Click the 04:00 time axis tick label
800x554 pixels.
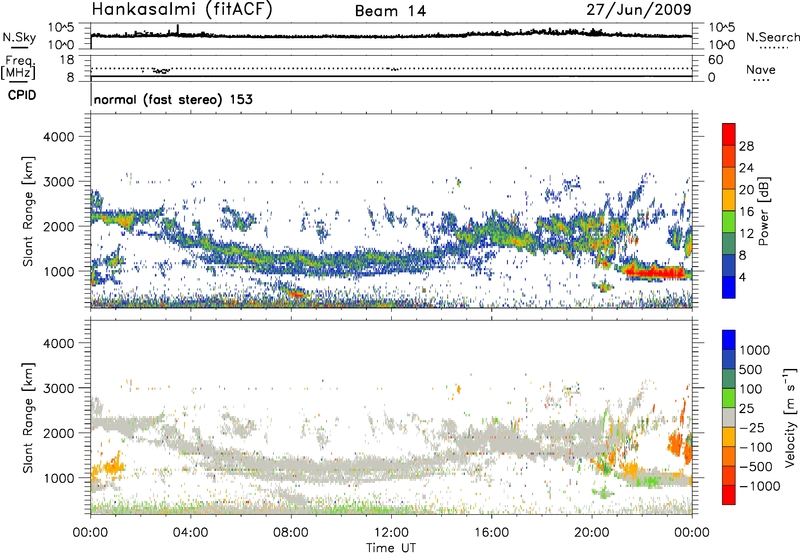pyautogui.click(x=190, y=533)
